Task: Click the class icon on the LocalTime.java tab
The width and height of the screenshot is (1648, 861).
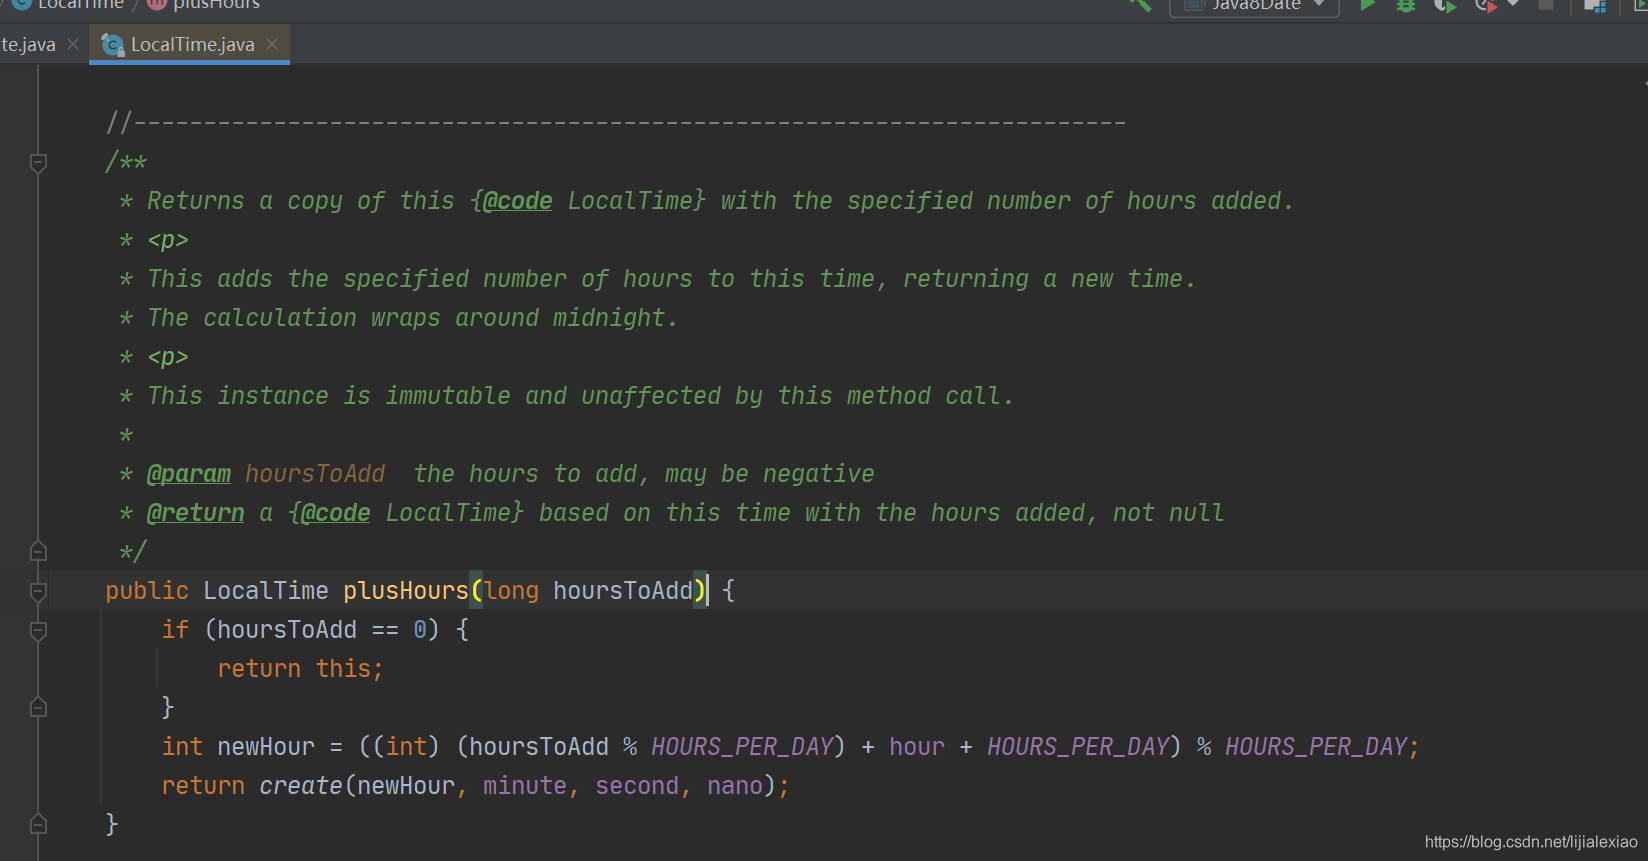Action: click(x=113, y=45)
